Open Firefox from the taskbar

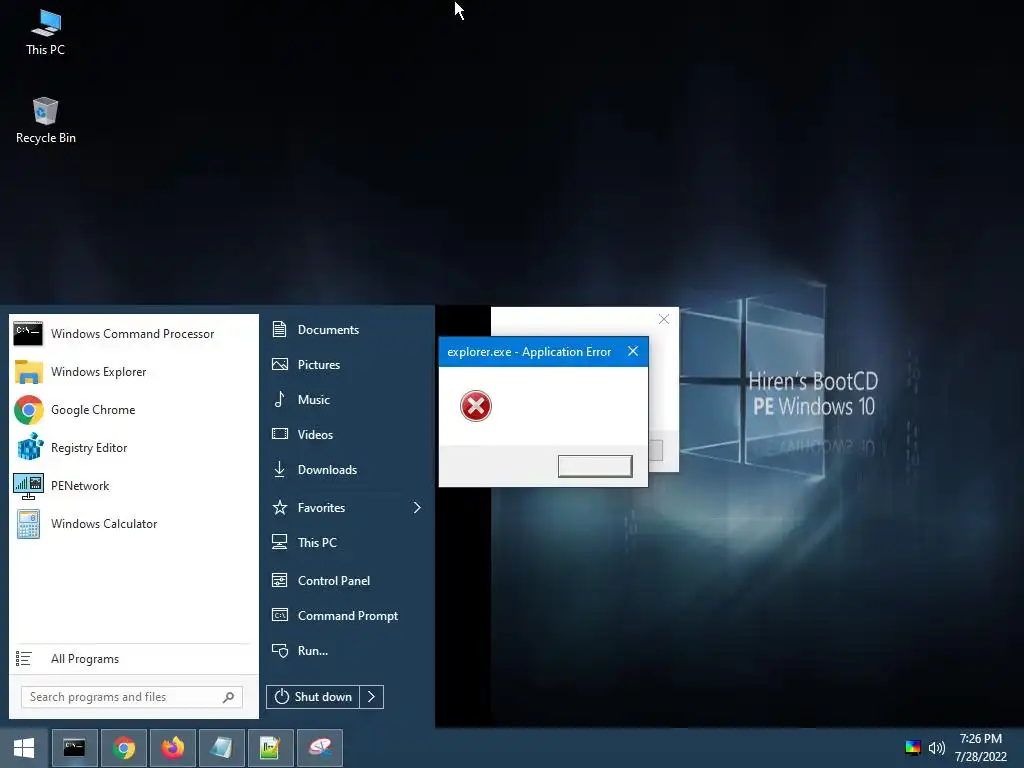pyautogui.click(x=172, y=748)
